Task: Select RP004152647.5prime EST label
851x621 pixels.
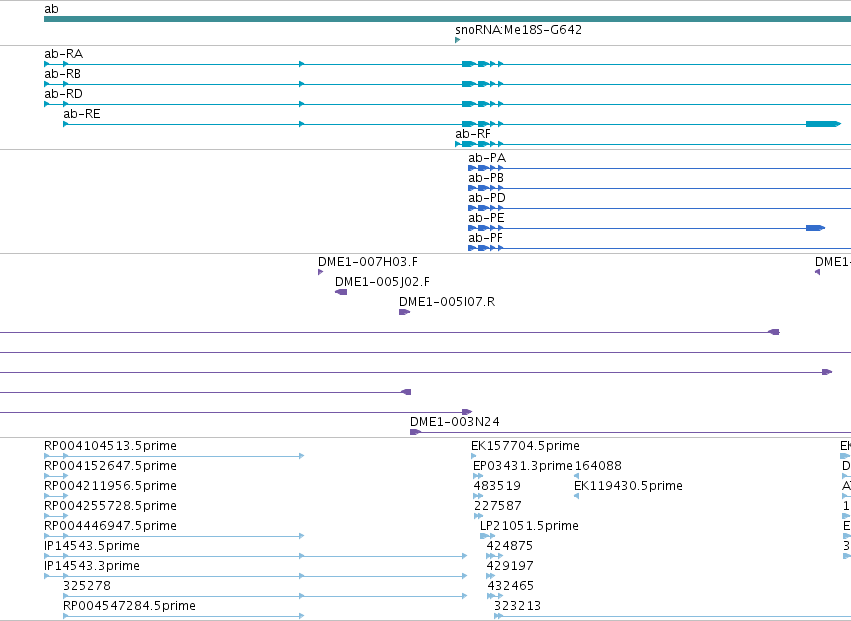Action: coord(110,466)
